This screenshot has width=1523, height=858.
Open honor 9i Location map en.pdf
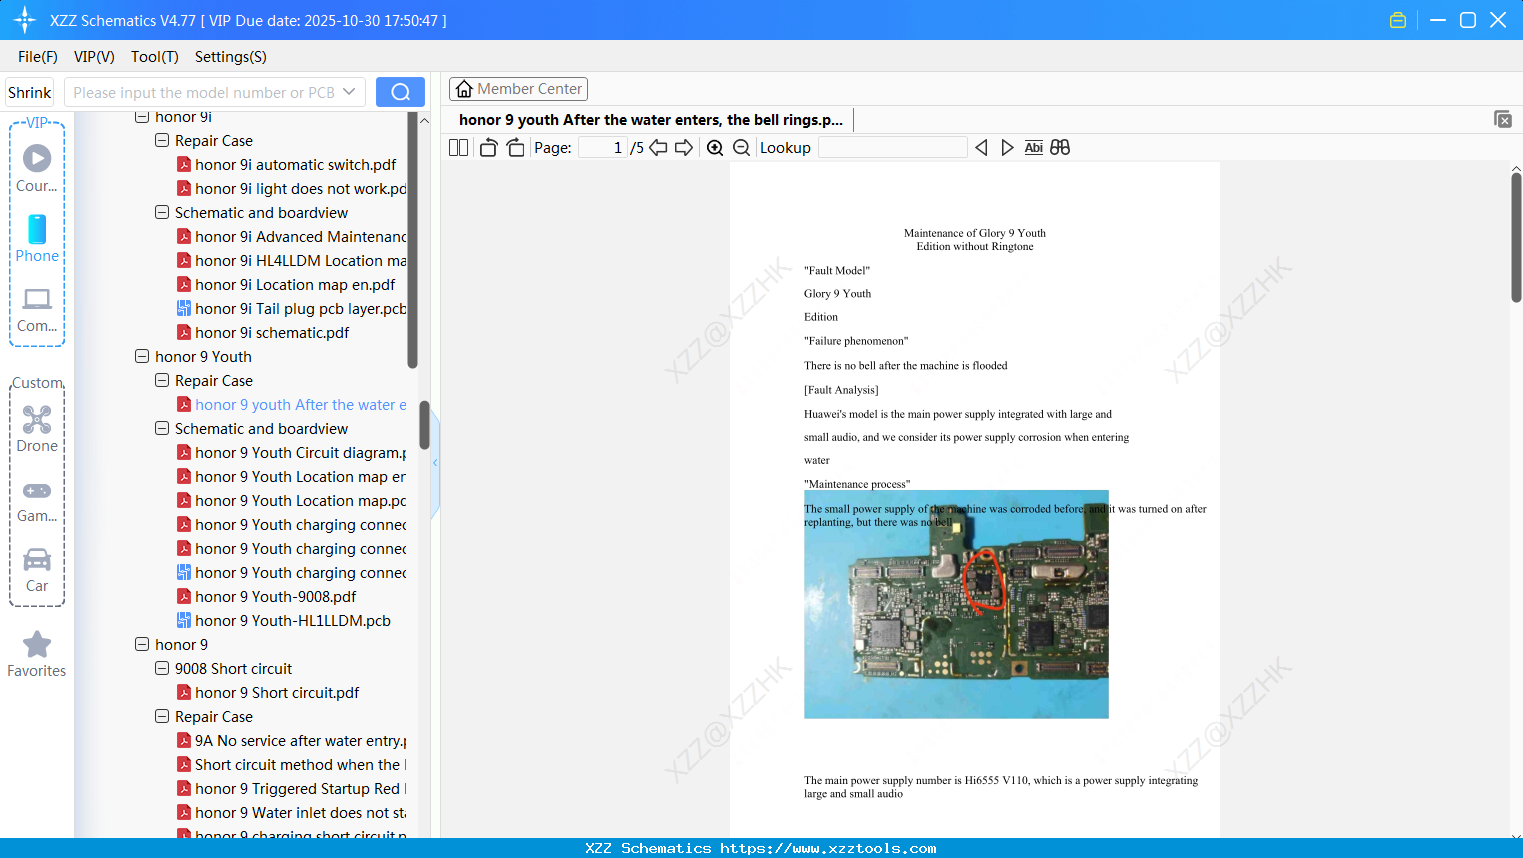(x=295, y=284)
